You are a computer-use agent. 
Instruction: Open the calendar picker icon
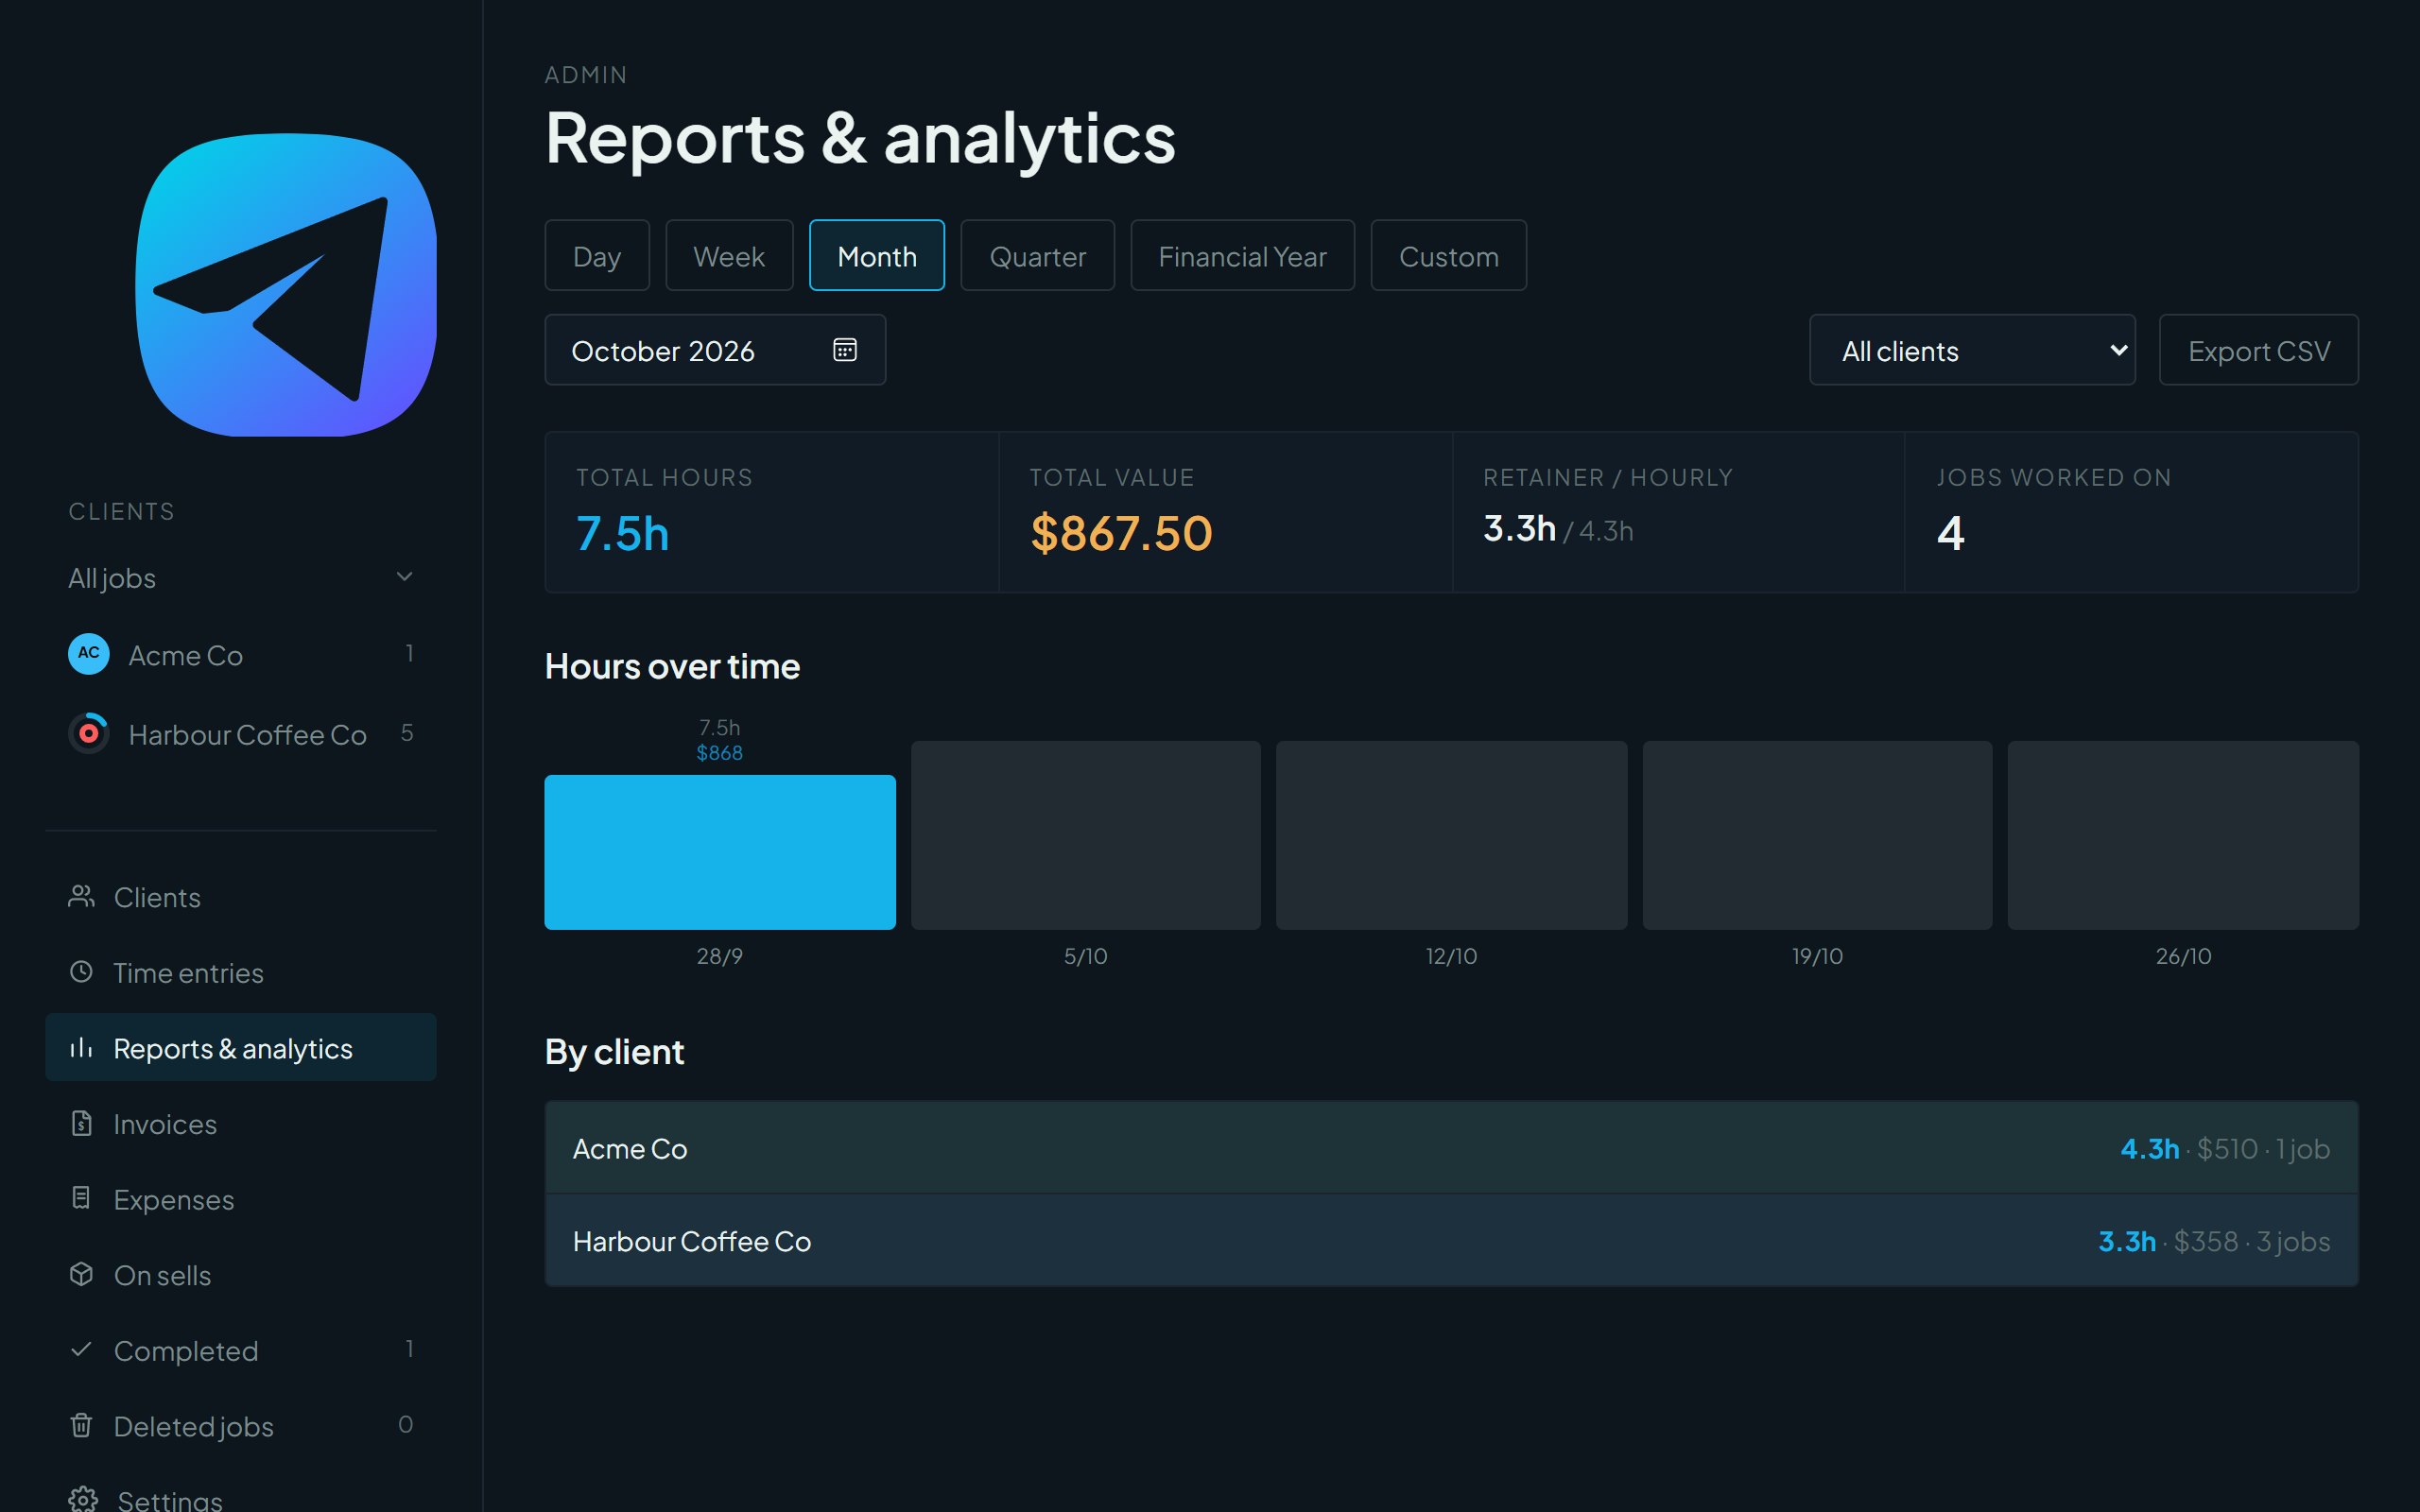click(x=845, y=350)
